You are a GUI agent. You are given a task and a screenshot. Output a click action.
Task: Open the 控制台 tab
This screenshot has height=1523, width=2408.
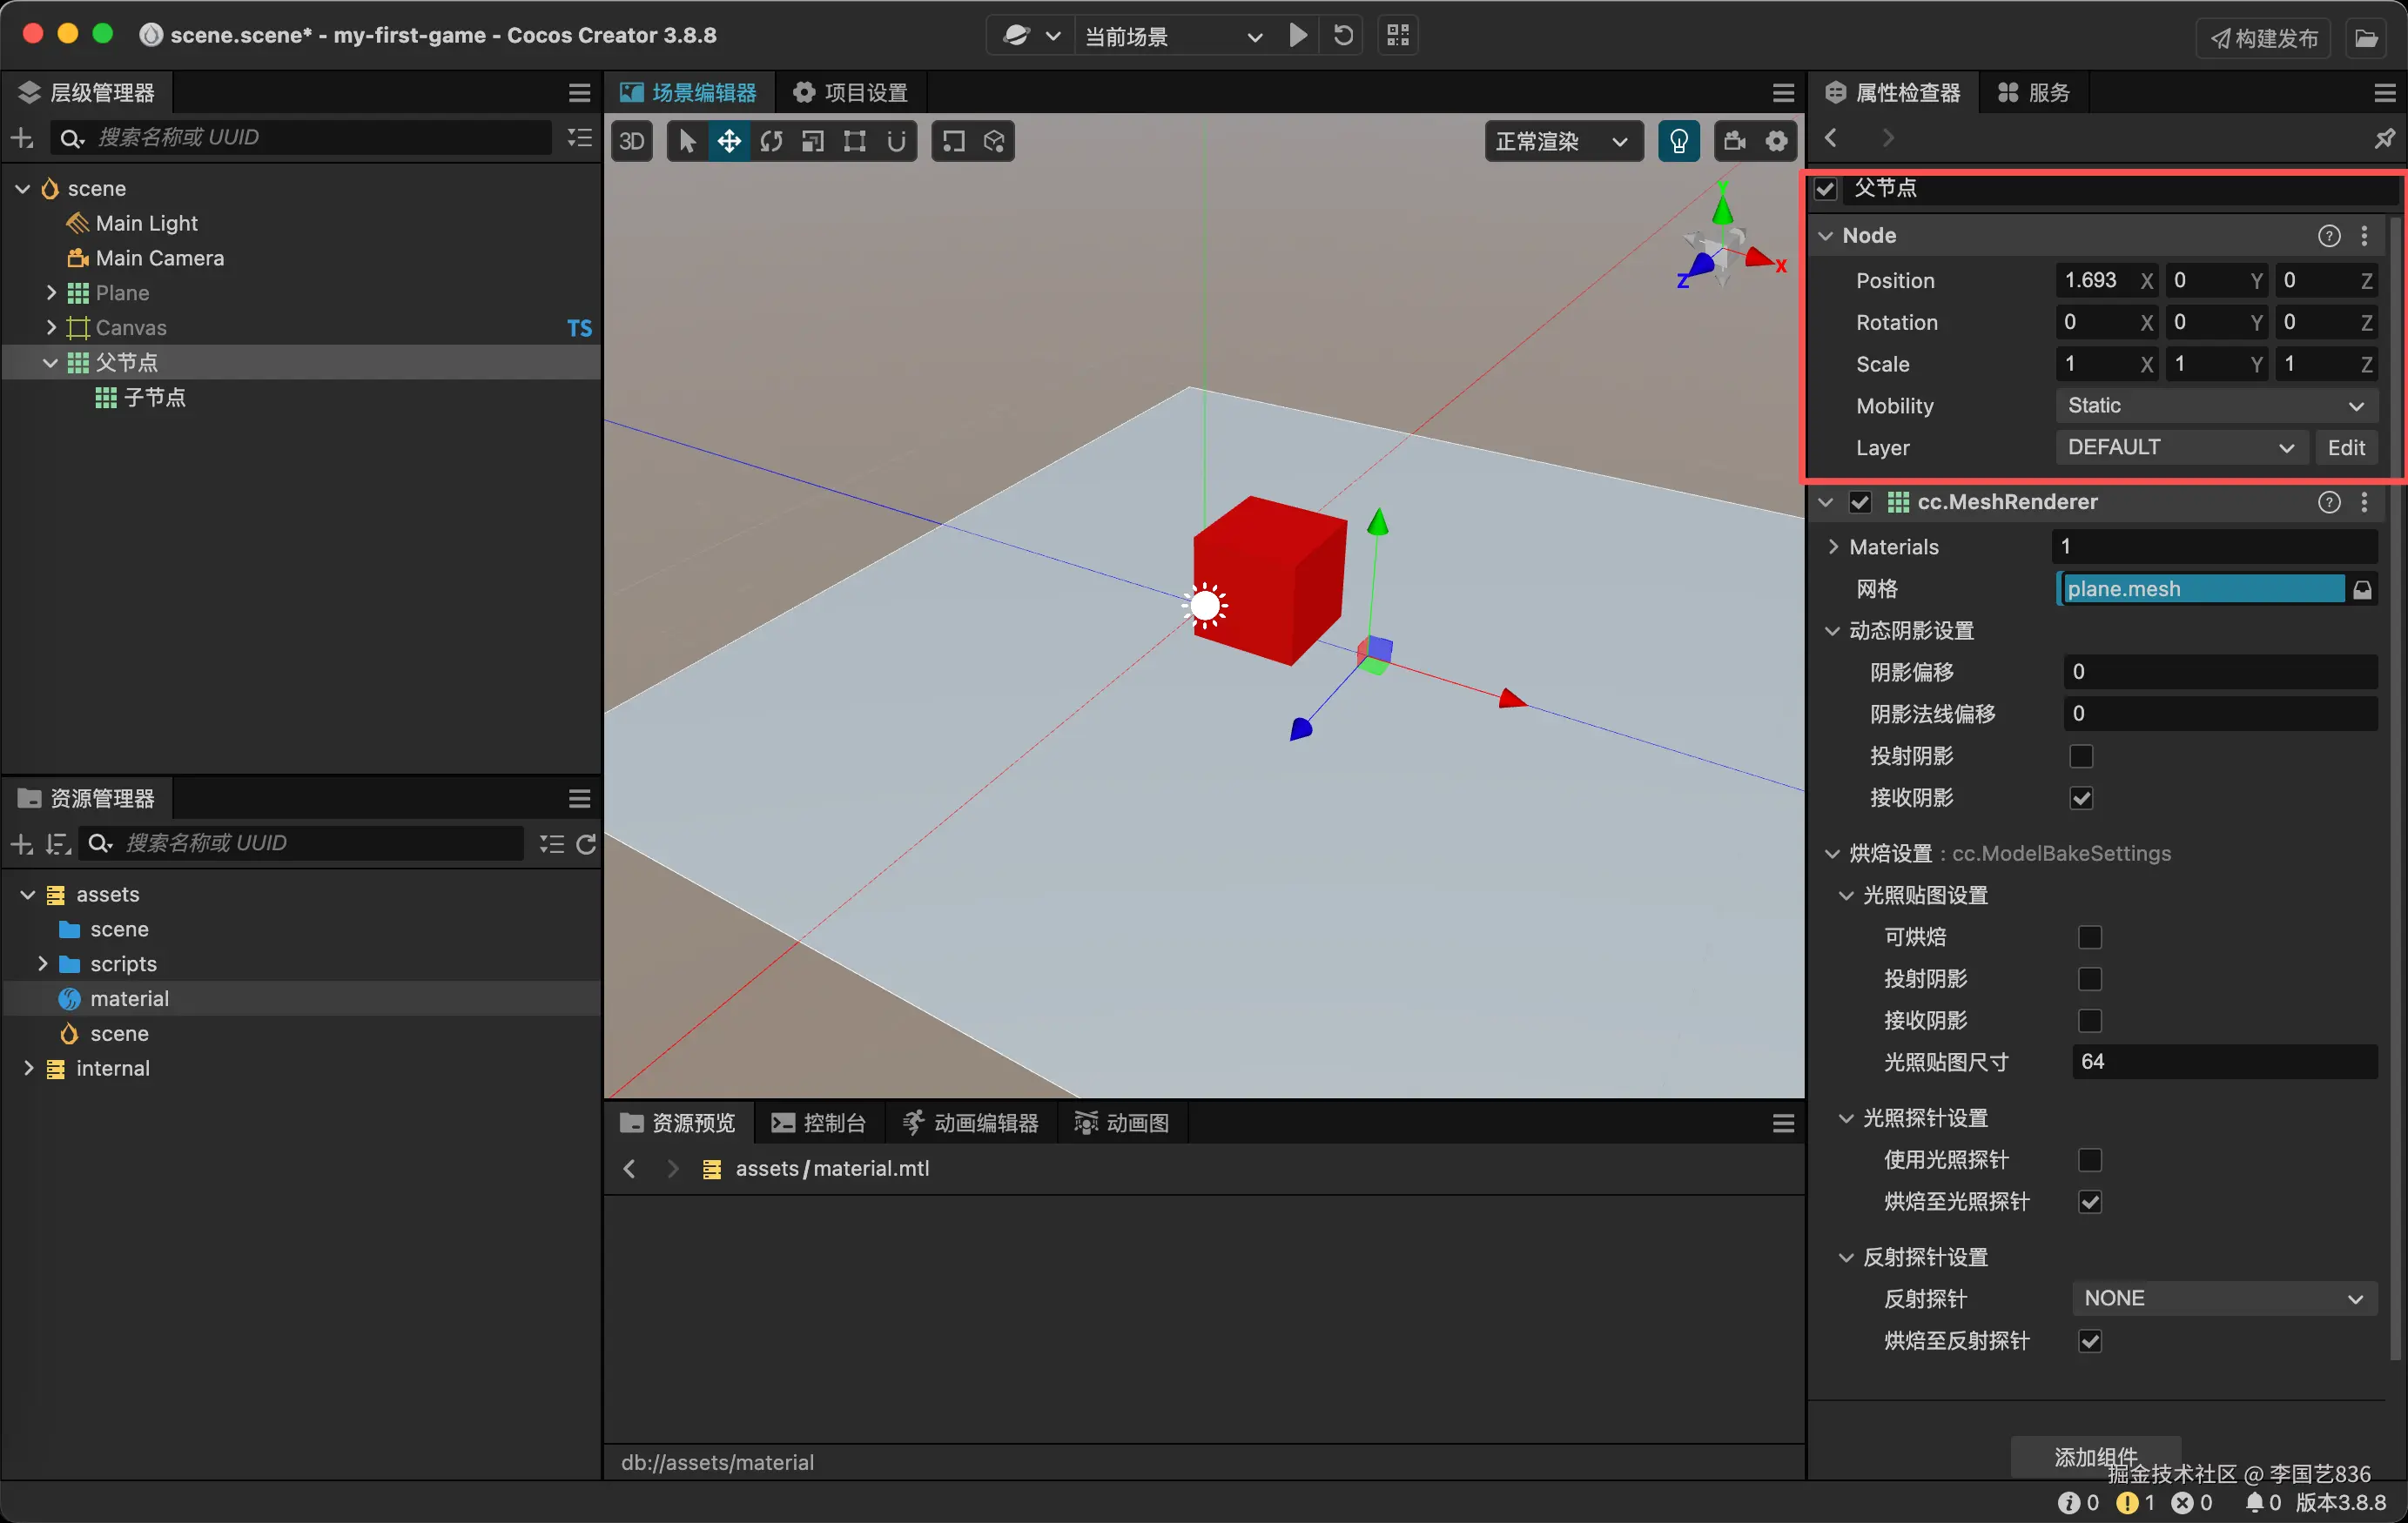(819, 1123)
